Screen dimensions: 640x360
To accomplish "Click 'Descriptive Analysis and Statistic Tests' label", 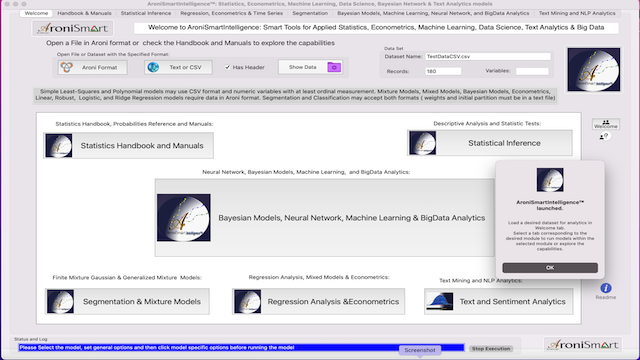I will tap(487, 123).
